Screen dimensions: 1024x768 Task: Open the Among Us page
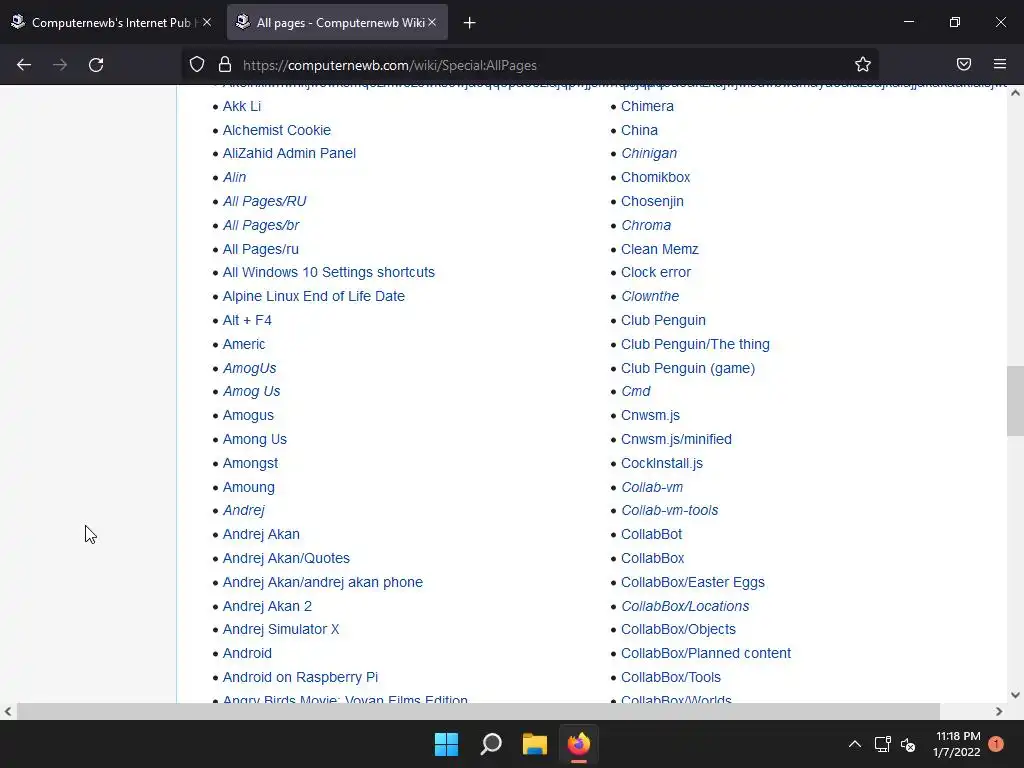tap(255, 440)
